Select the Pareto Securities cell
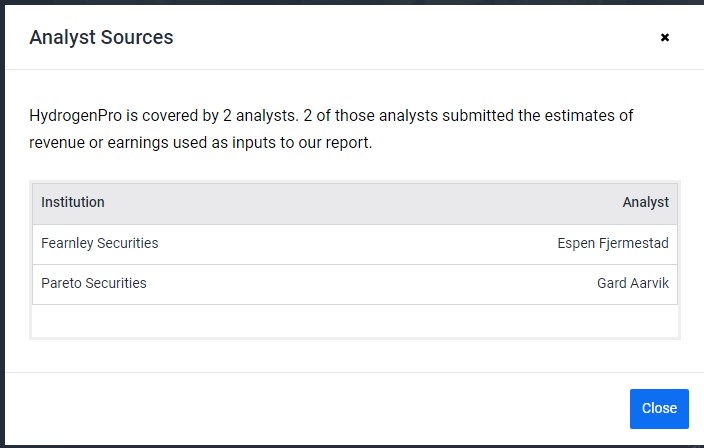This screenshot has height=448, width=704. click(94, 283)
